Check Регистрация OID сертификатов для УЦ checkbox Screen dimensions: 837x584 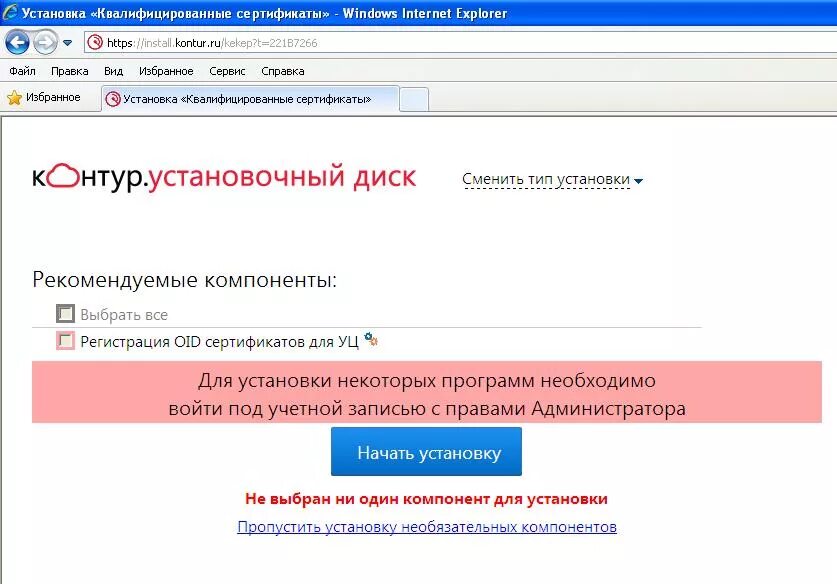[x=65, y=341]
